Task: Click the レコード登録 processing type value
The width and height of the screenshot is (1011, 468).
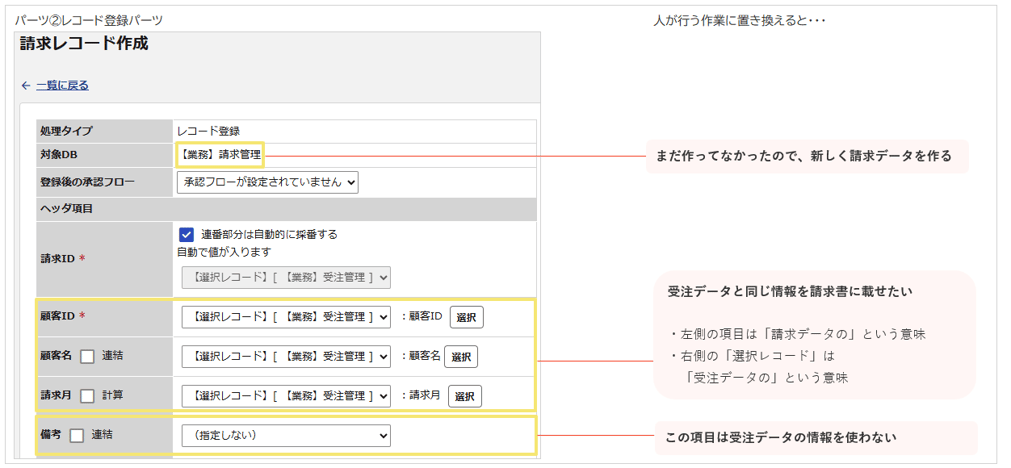Action: pos(208,131)
